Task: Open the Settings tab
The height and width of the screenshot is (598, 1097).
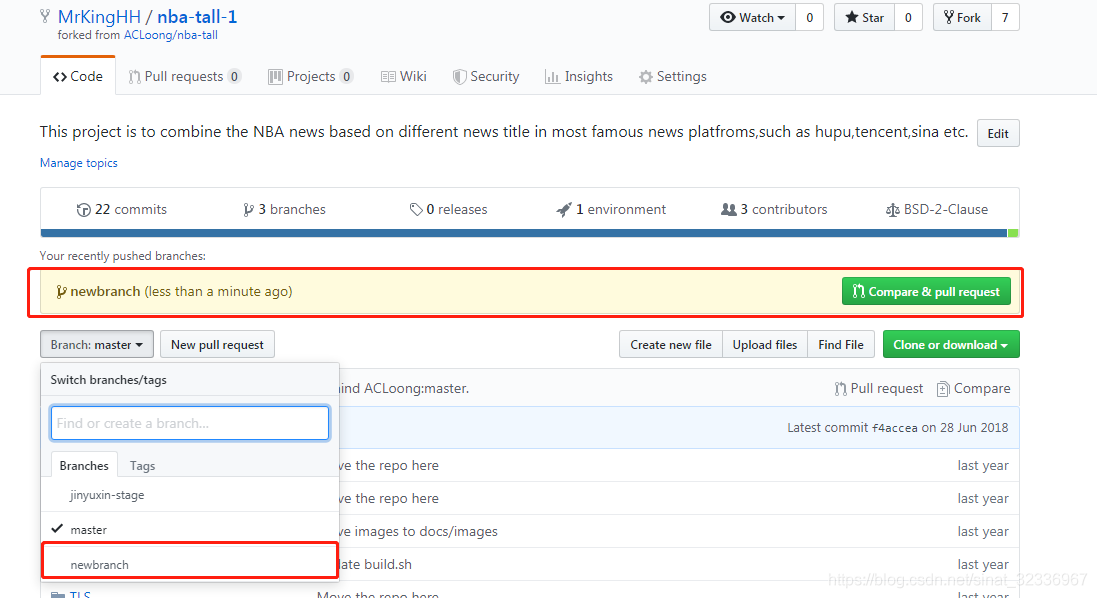Action: [x=672, y=76]
